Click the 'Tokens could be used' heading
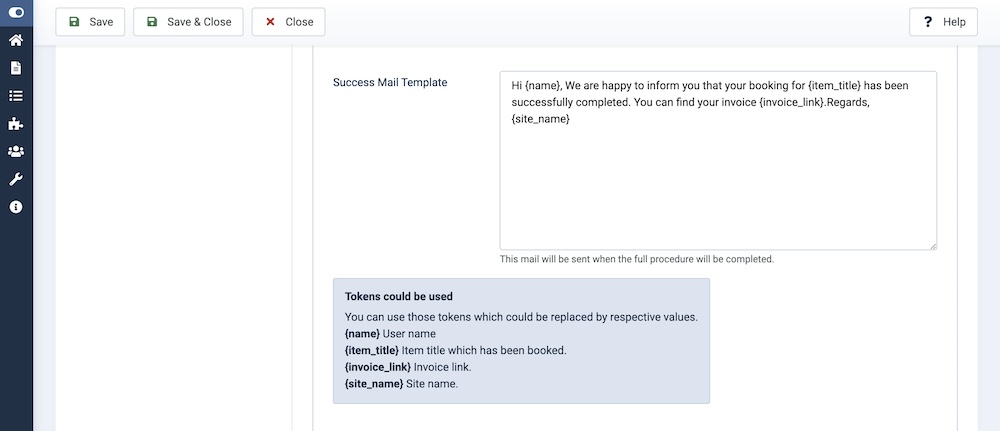 [x=399, y=296]
